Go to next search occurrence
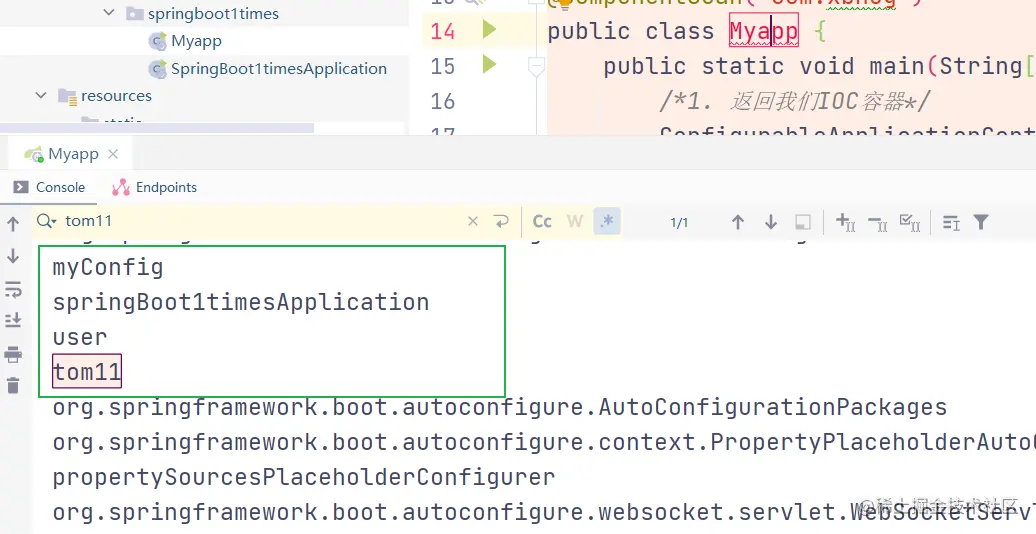The height and width of the screenshot is (534, 1036). (770, 222)
